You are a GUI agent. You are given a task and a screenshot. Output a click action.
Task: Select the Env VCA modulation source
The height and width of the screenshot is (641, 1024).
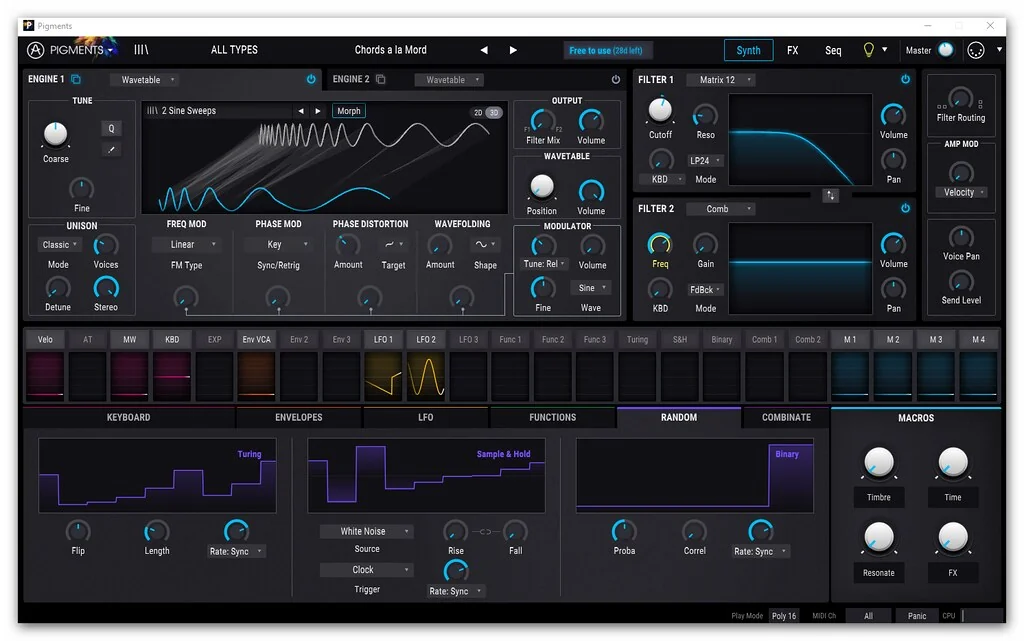pyautogui.click(x=257, y=339)
